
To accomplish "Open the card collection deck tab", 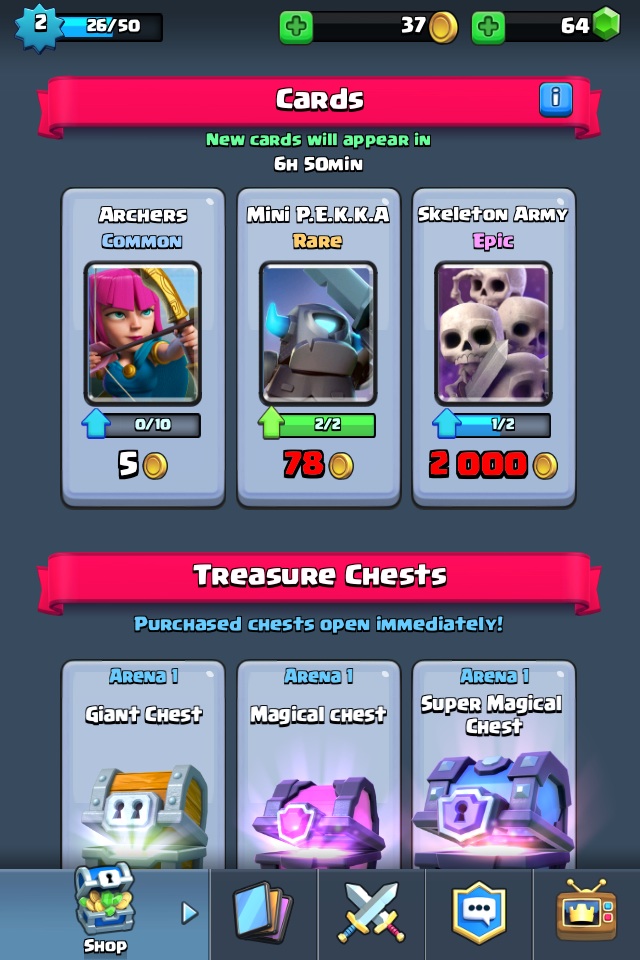I will (263, 911).
